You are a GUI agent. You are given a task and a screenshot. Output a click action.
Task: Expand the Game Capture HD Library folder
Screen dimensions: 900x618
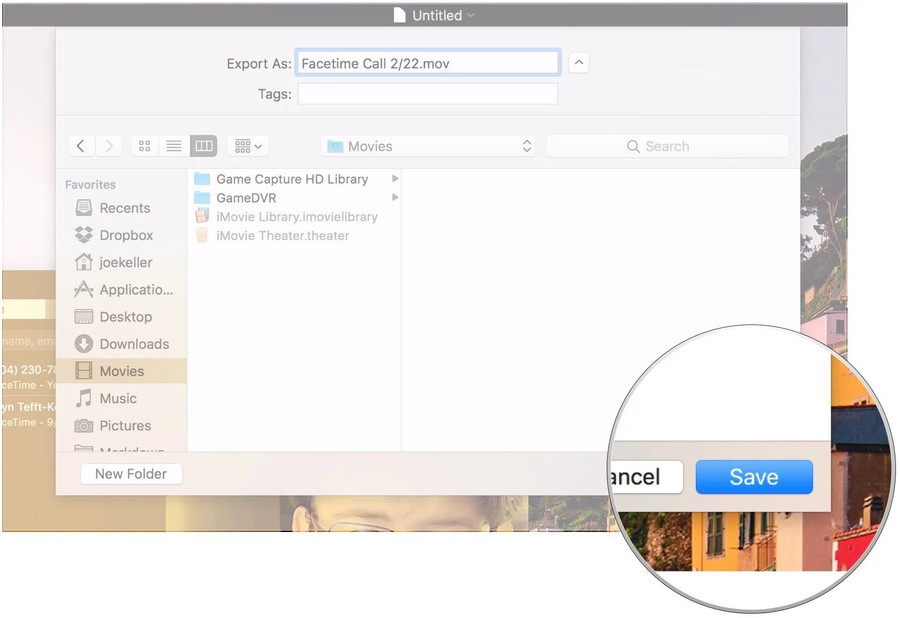pos(393,179)
